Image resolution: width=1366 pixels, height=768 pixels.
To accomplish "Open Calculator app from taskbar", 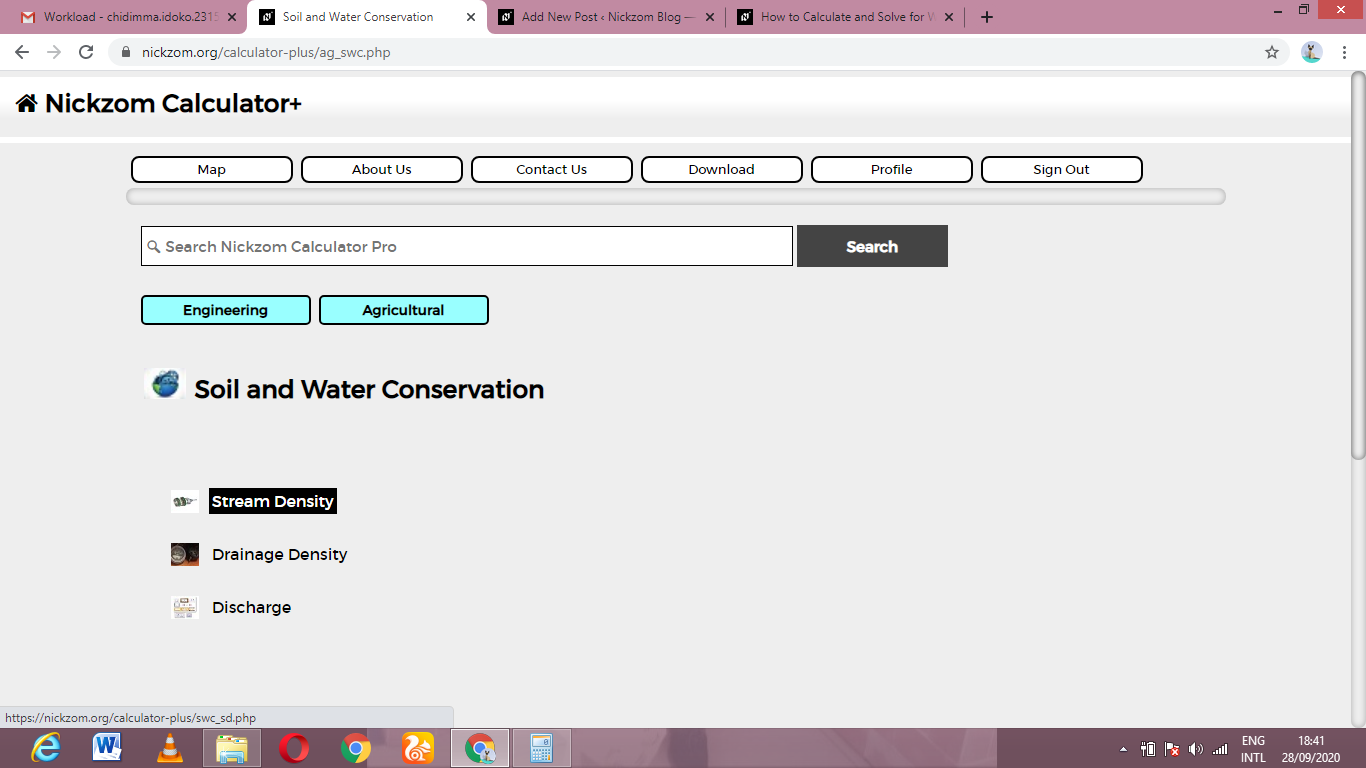I will 541,748.
